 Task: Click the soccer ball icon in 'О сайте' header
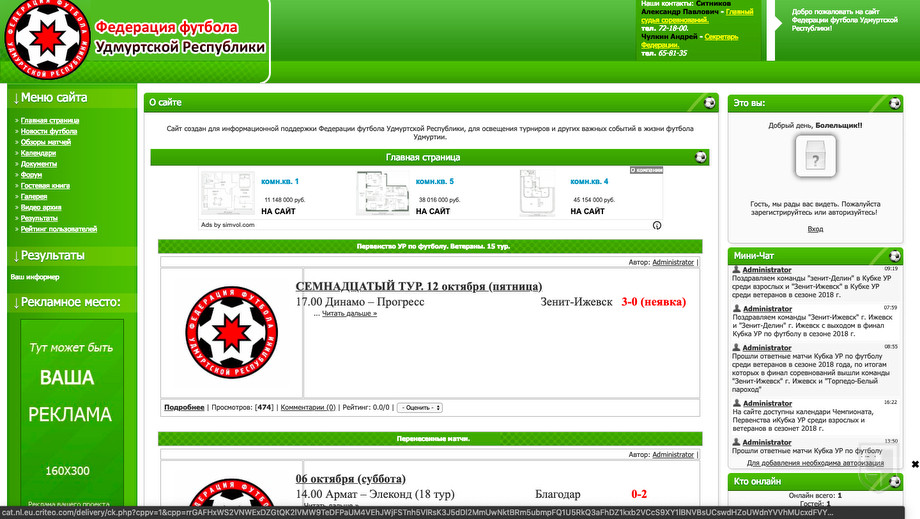pos(709,103)
